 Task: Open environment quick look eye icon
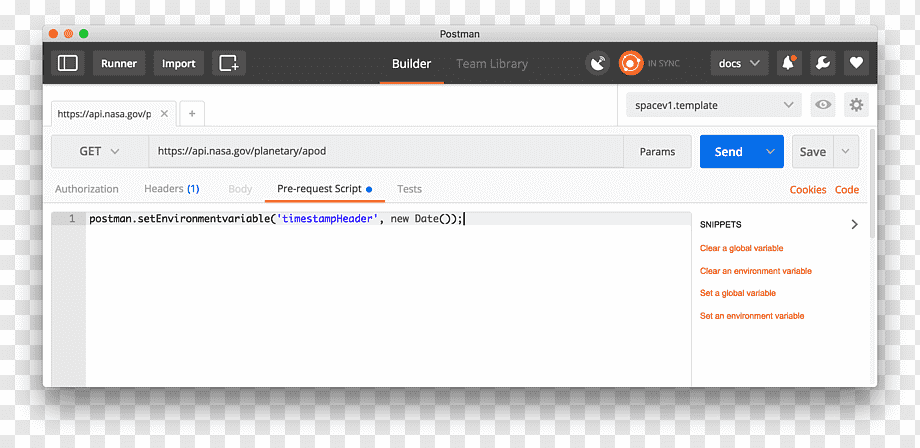click(823, 106)
